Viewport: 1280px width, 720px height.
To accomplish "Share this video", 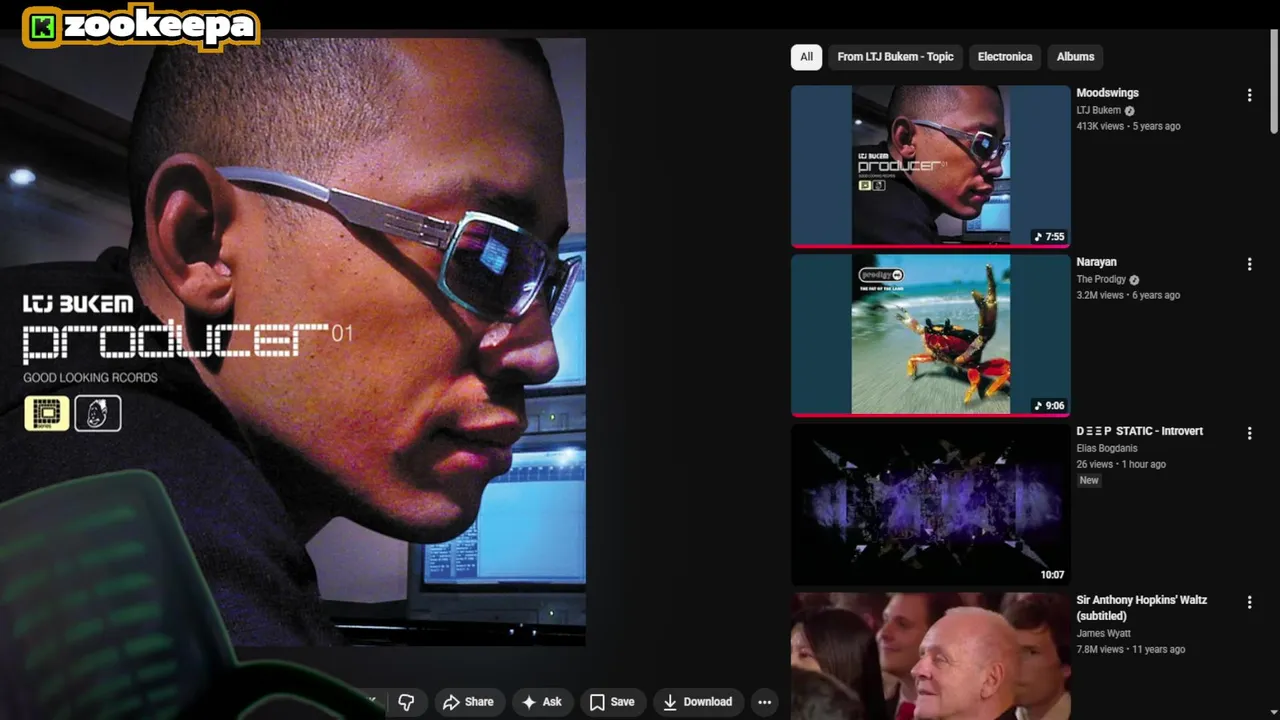I will tap(469, 702).
